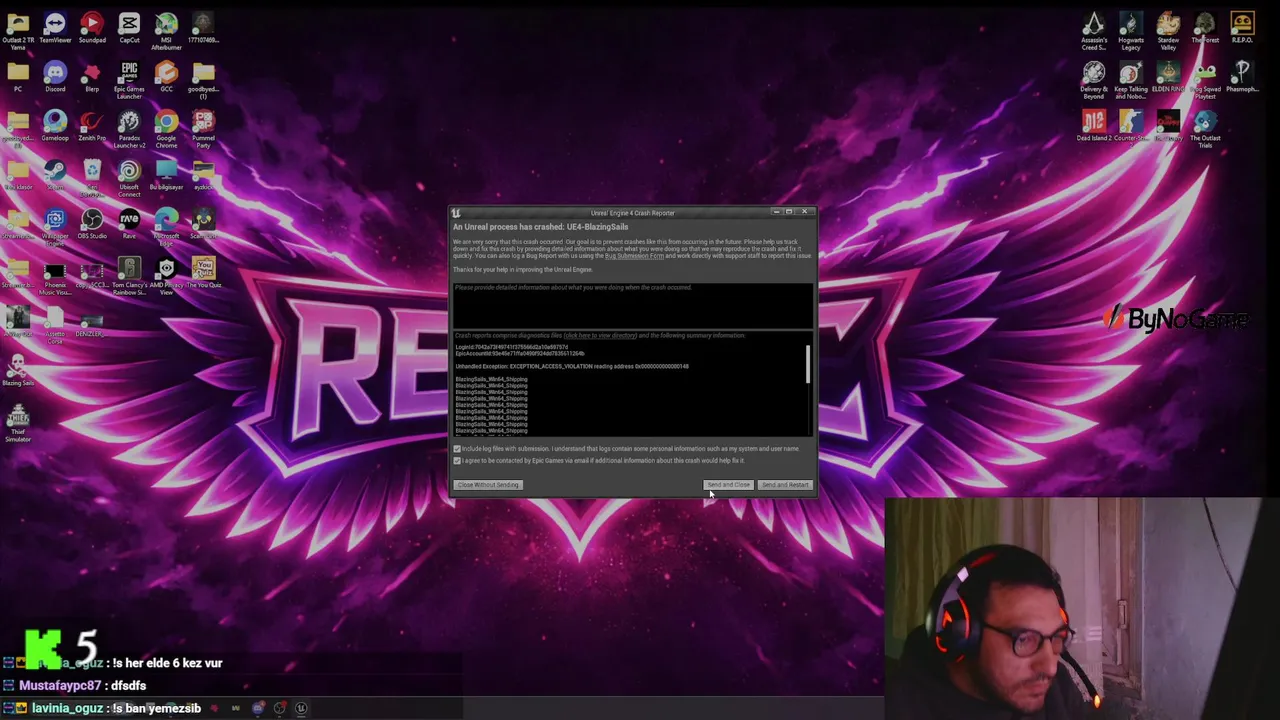The image size is (1280, 720).
Task: Open Blerp desktop icon
Action: [92, 77]
